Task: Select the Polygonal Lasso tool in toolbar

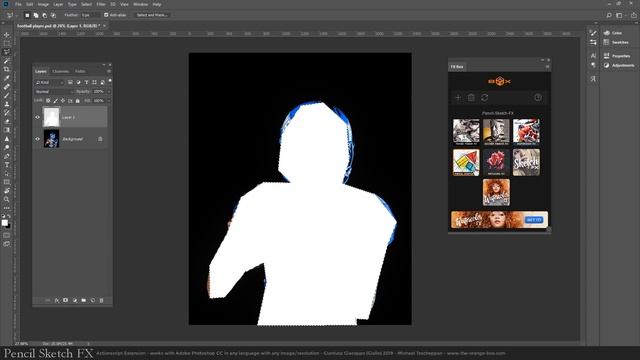Action: tap(7, 52)
